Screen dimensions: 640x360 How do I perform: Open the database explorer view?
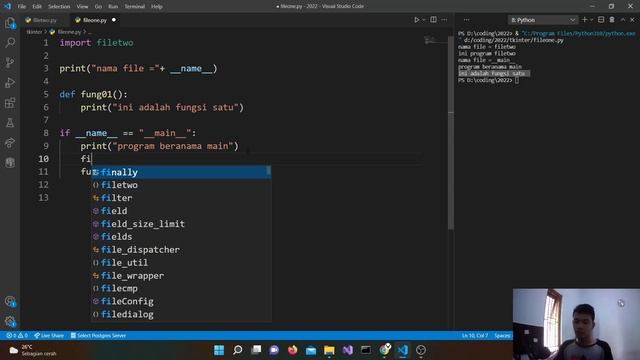(x=10, y=162)
